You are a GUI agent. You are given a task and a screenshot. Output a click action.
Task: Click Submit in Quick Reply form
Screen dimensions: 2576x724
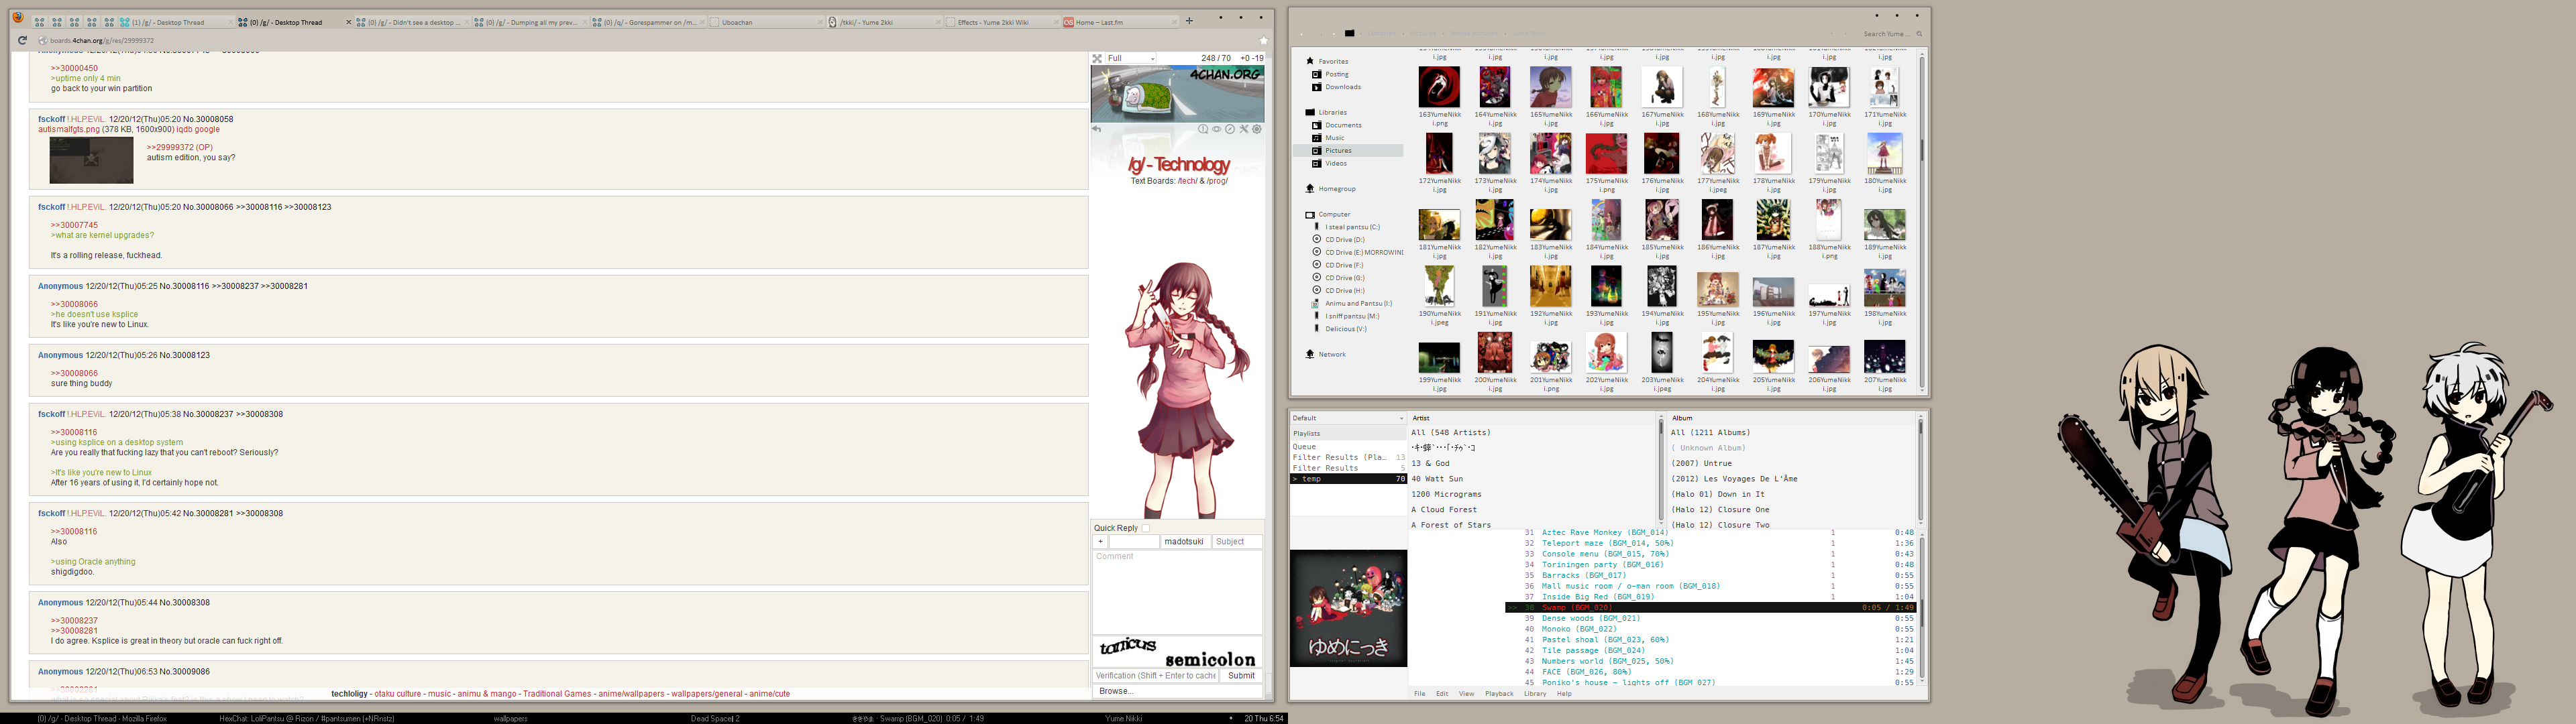tap(1241, 676)
